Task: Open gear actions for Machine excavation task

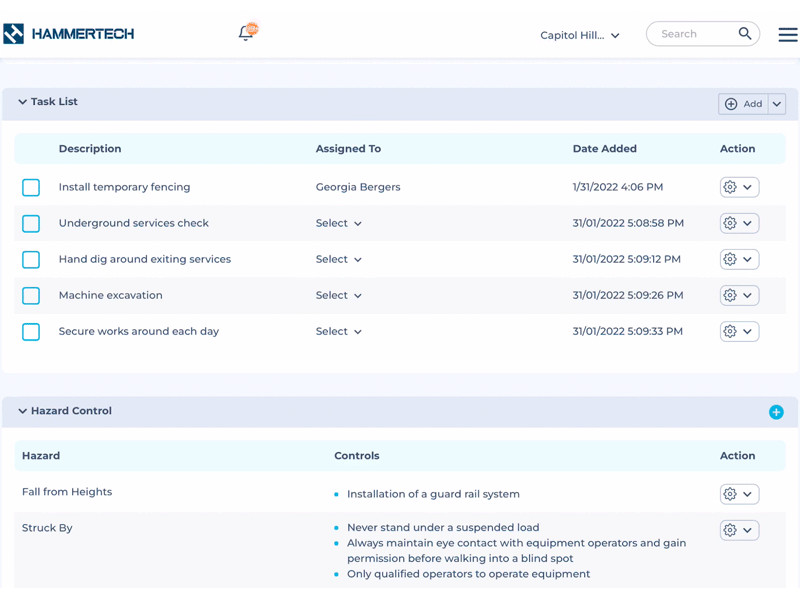Action: pyautogui.click(x=739, y=295)
